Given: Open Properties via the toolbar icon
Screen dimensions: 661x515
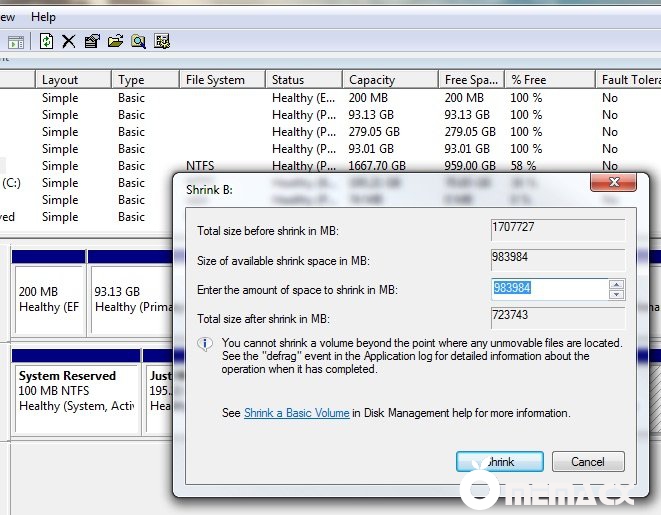Looking at the screenshot, I should tap(92, 41).
